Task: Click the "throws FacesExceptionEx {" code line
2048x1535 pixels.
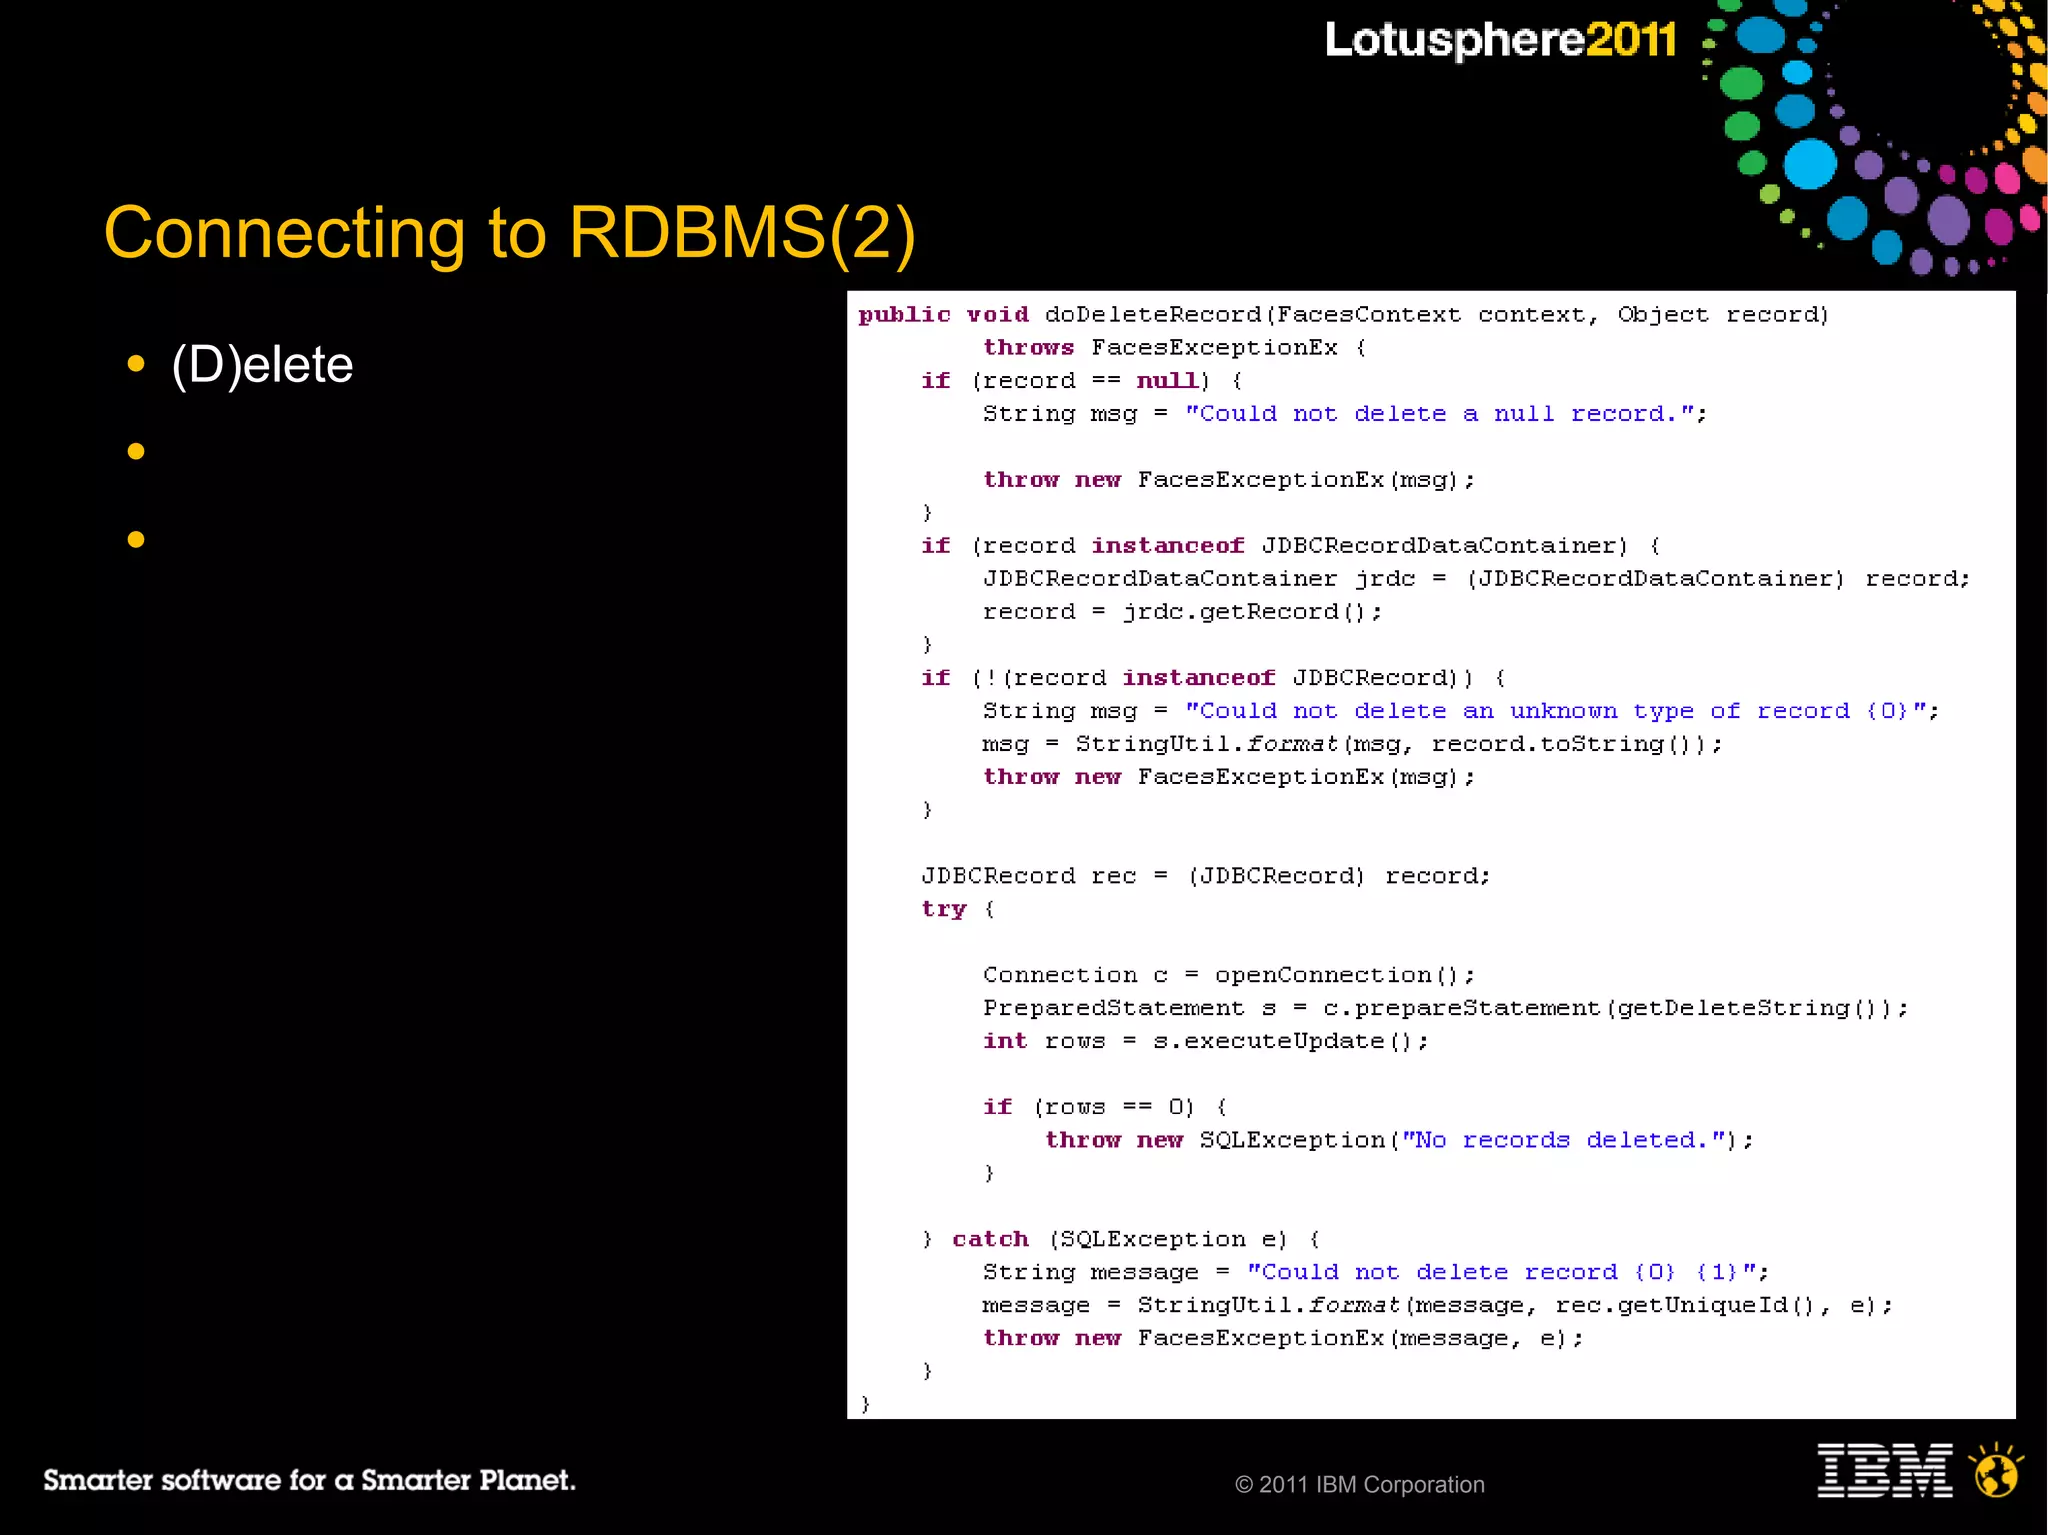Action: [x=1175, y=348]
